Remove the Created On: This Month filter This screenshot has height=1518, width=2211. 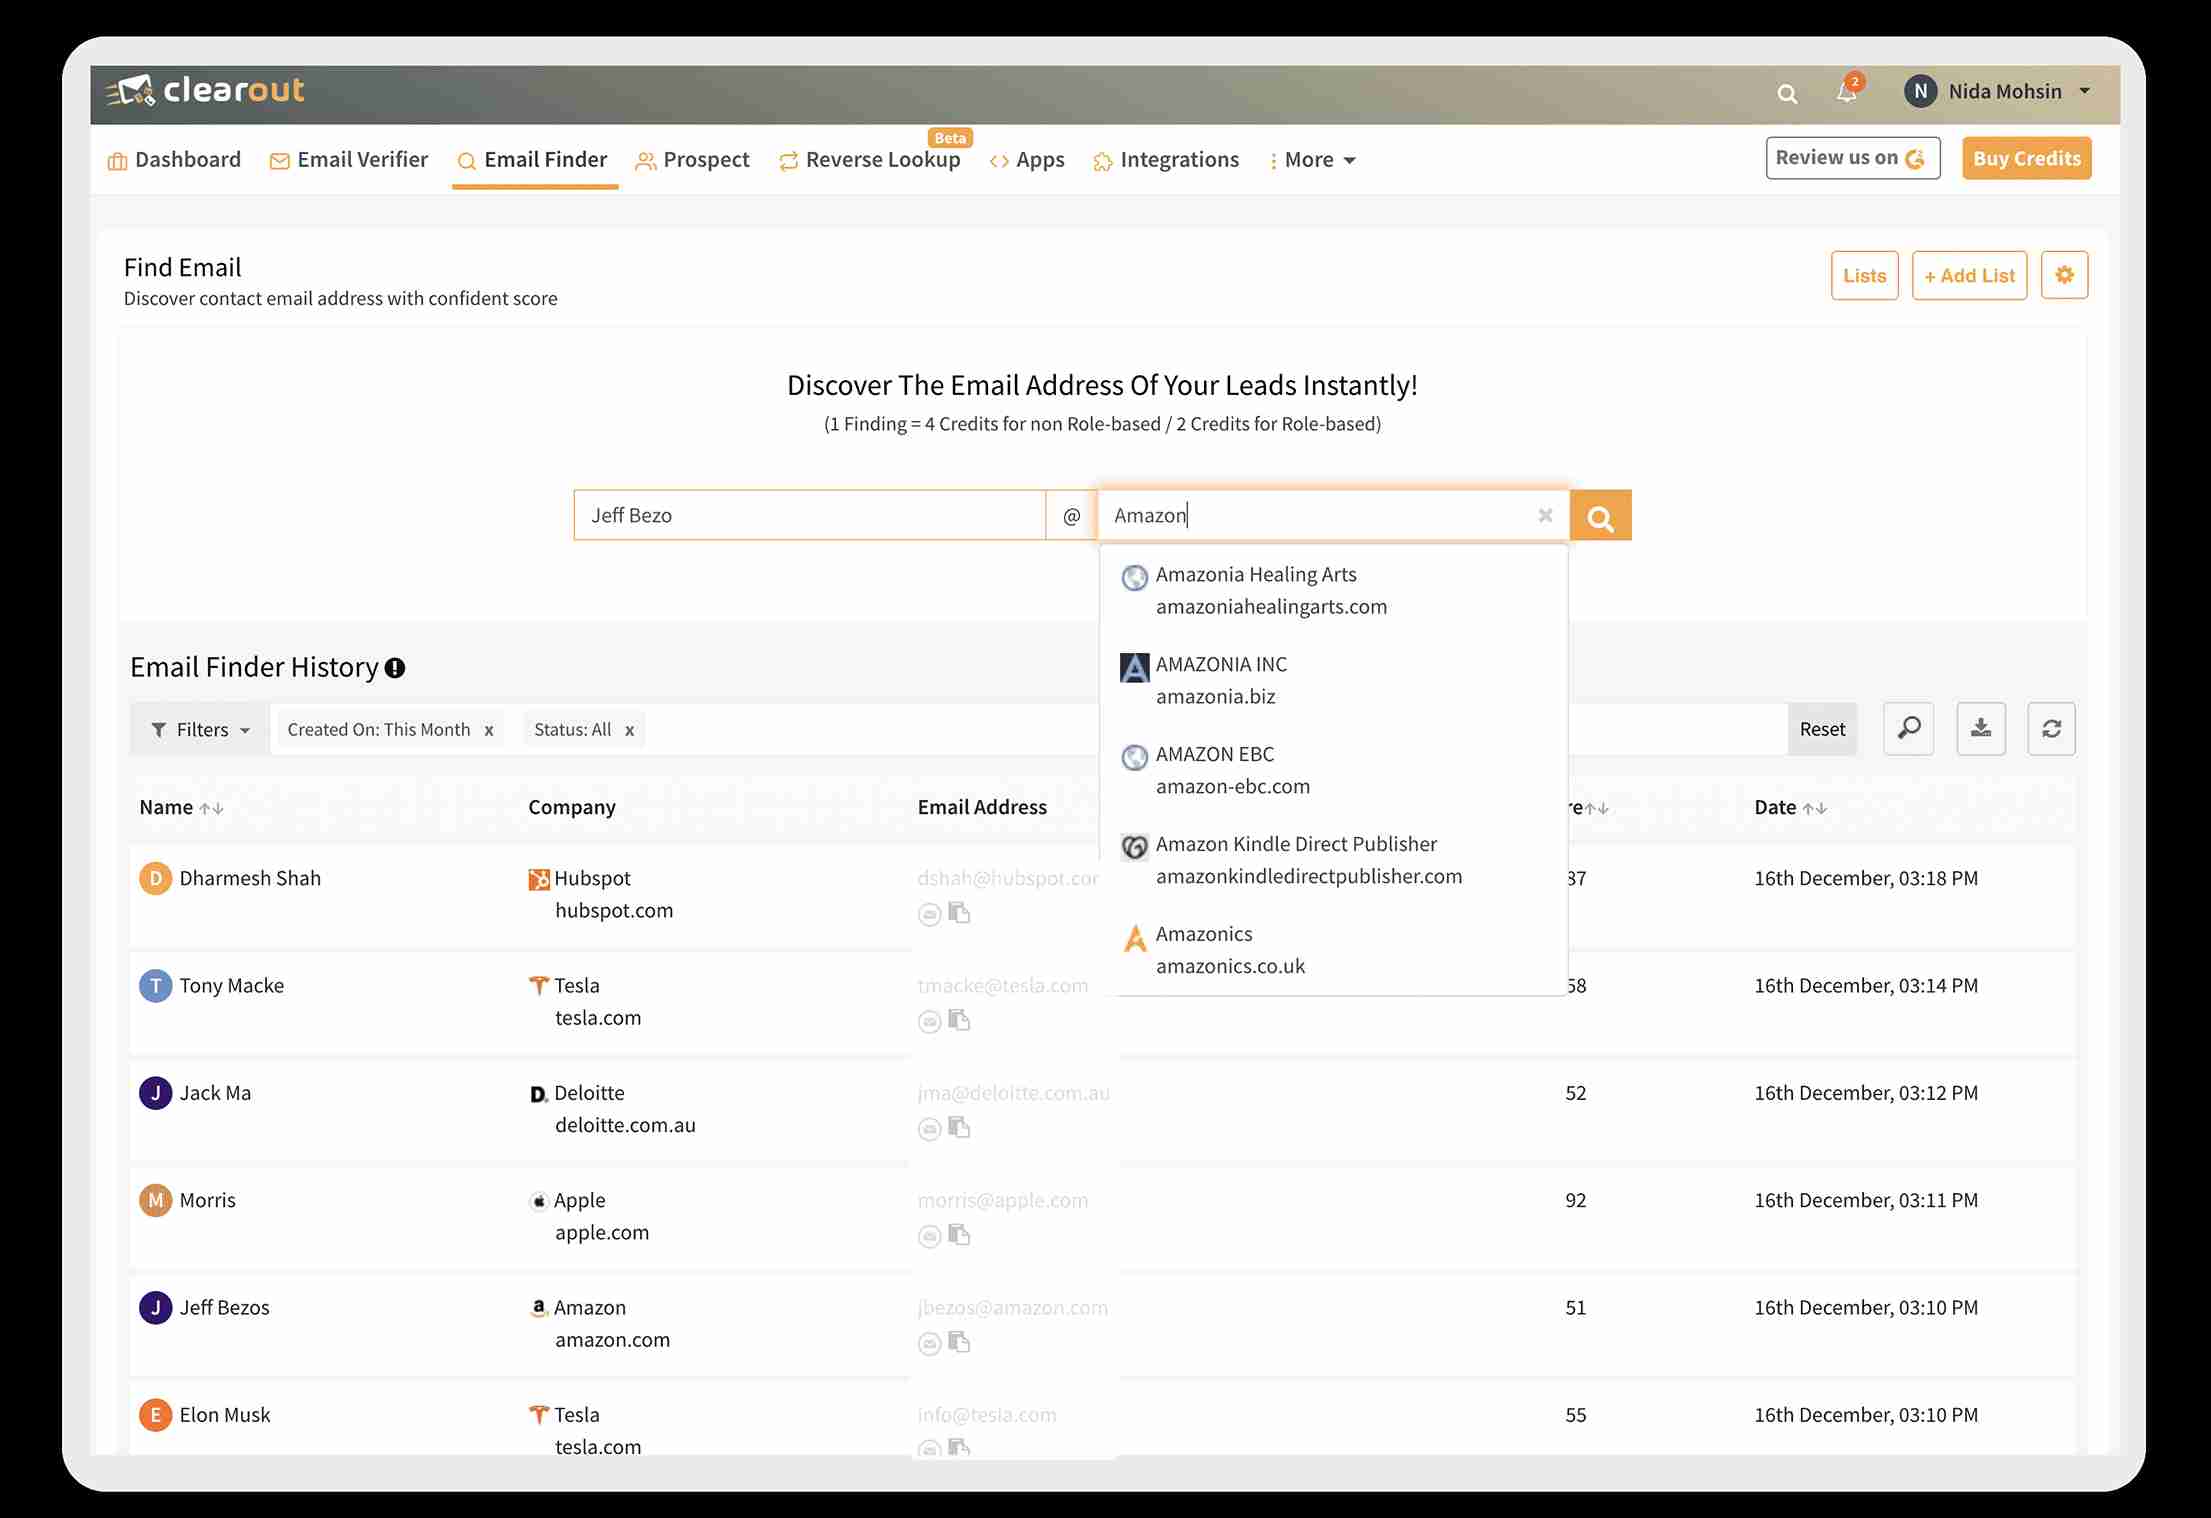point(489,730)
